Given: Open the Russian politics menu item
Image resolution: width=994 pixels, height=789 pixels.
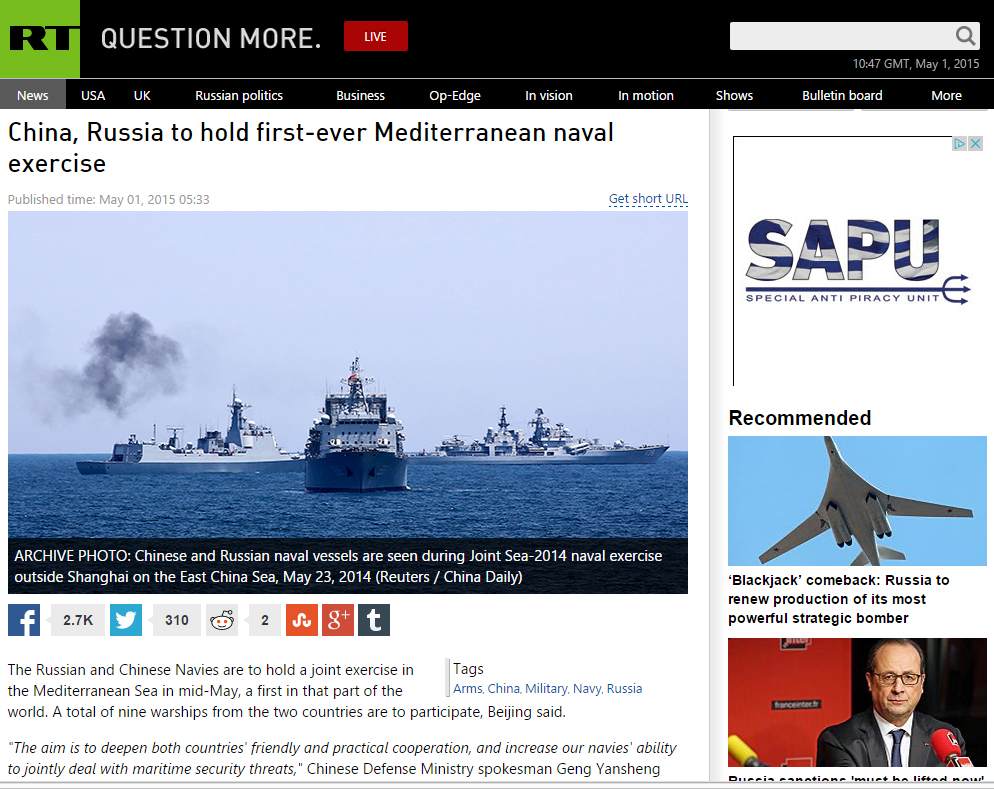Looking at the screenshot, I should [239, 95].
